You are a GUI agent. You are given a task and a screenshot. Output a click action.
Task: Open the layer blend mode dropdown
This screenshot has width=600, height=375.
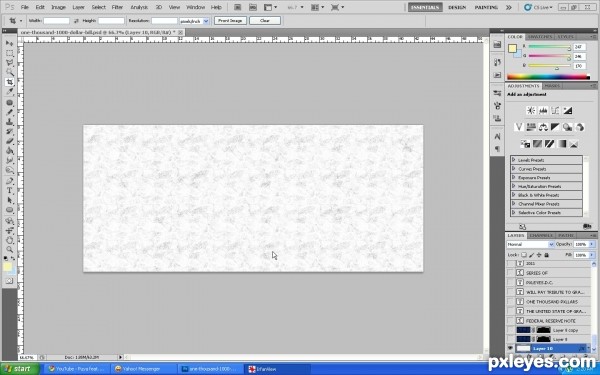pos(530,244)
